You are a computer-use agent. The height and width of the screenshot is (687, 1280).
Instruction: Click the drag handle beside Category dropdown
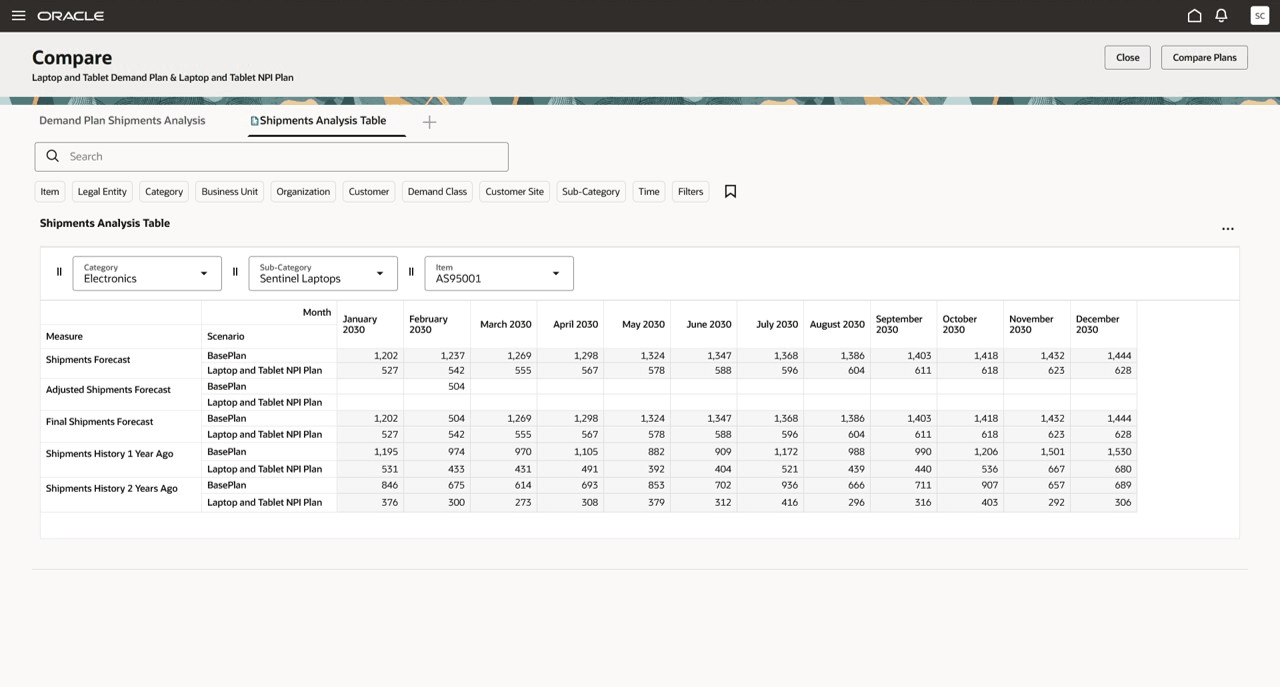(x=59, y=272)
